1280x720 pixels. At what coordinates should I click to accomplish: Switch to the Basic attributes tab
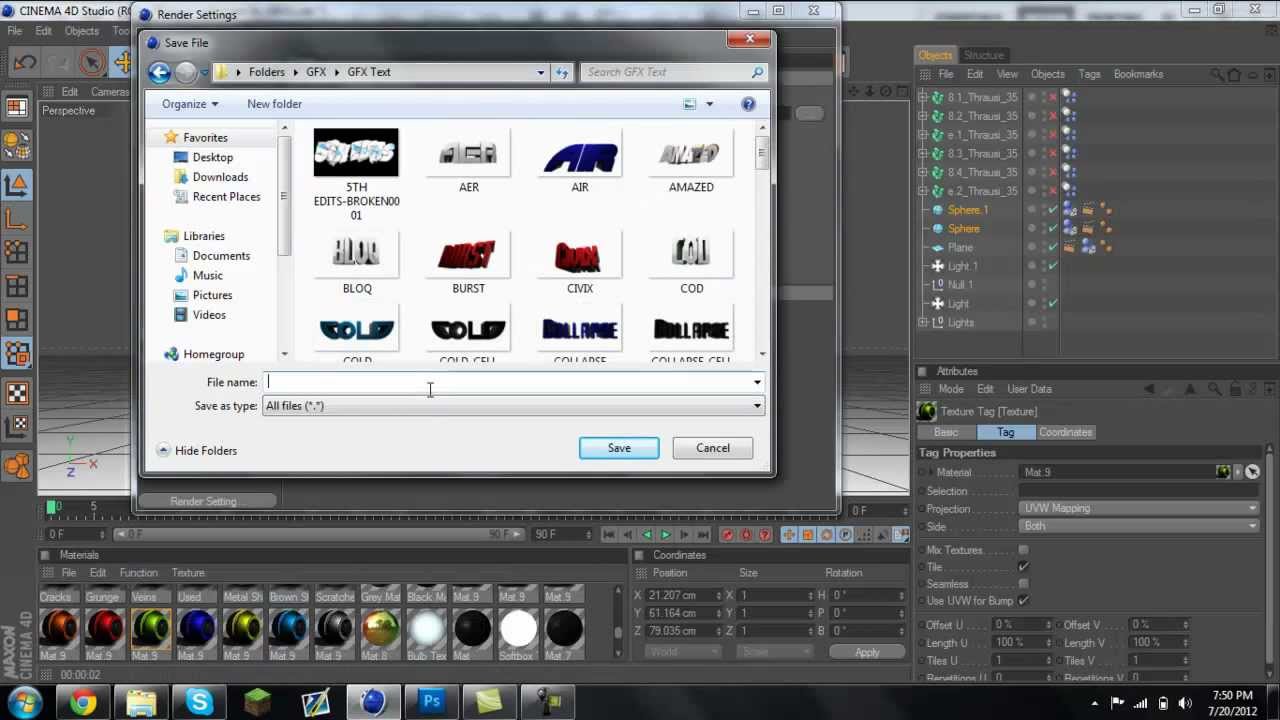946,432
